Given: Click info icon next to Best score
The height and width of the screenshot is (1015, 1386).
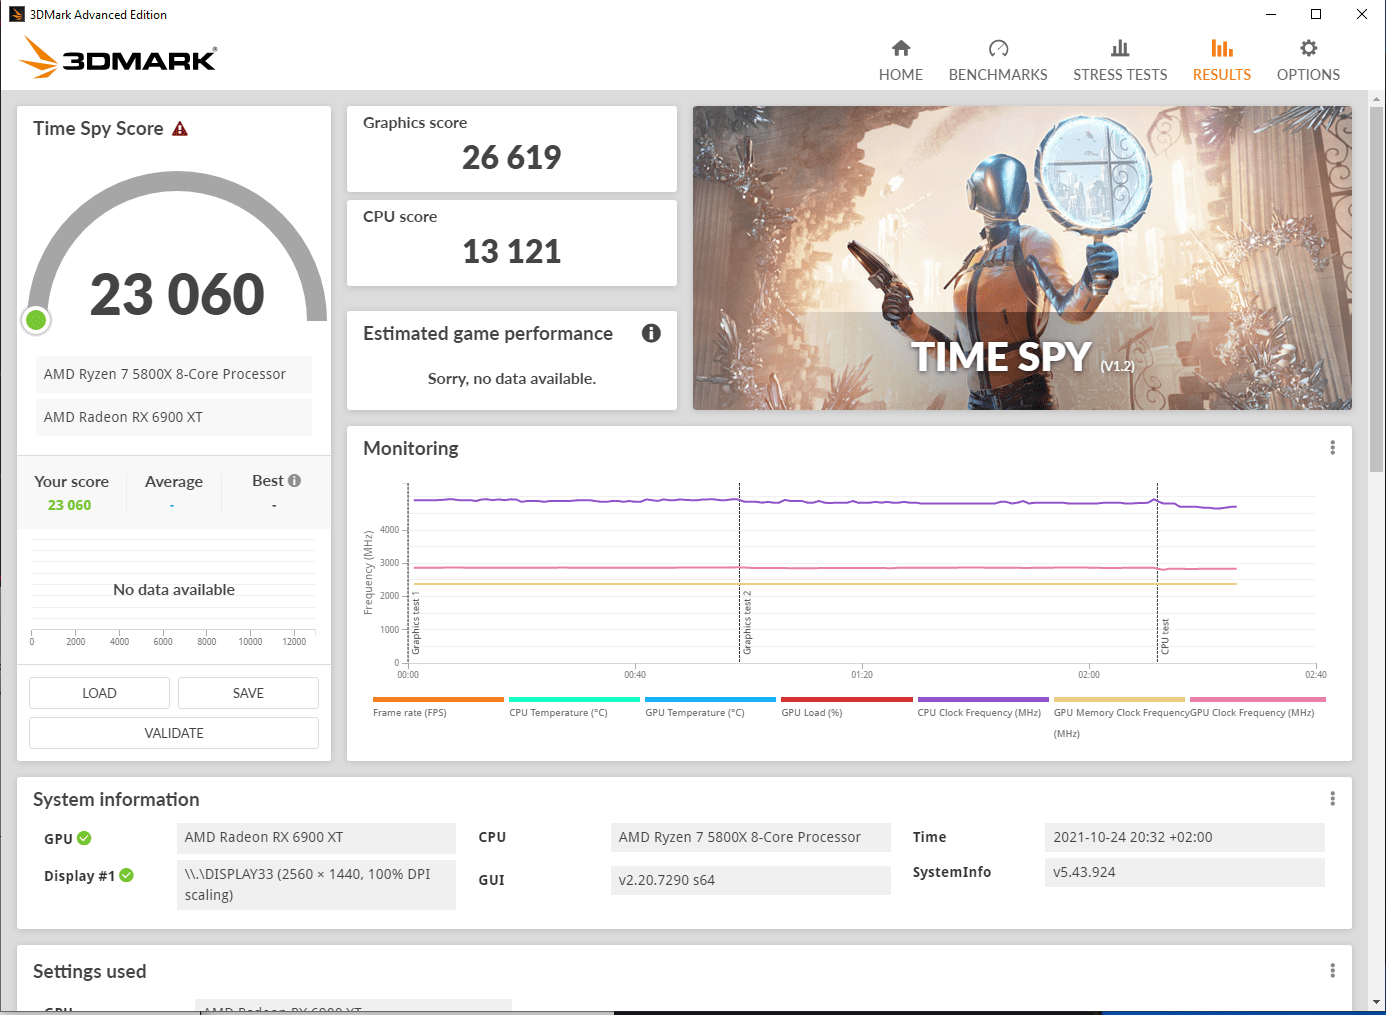Looking at the screenshot, I should pos(294,481).
